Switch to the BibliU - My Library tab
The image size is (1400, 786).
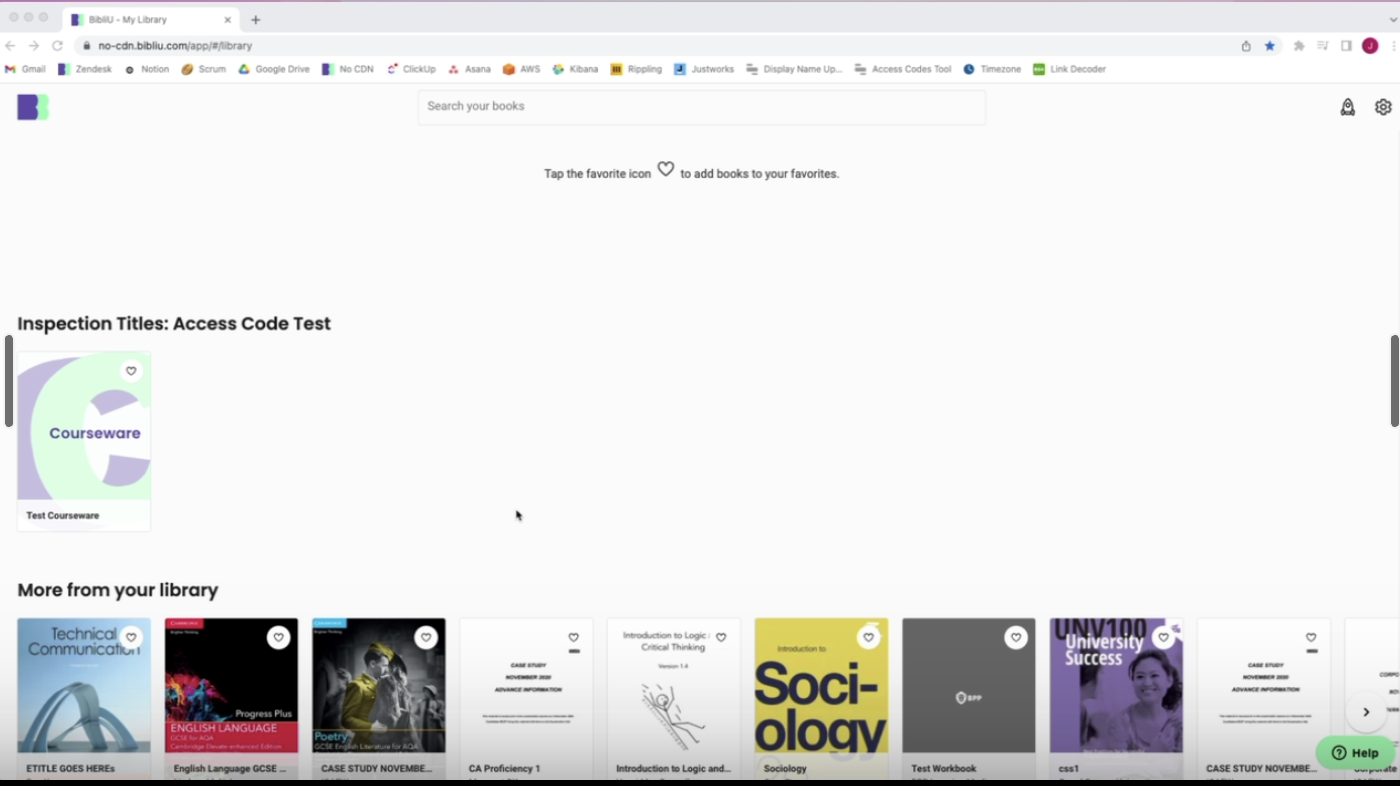click(x=150, y=19)
